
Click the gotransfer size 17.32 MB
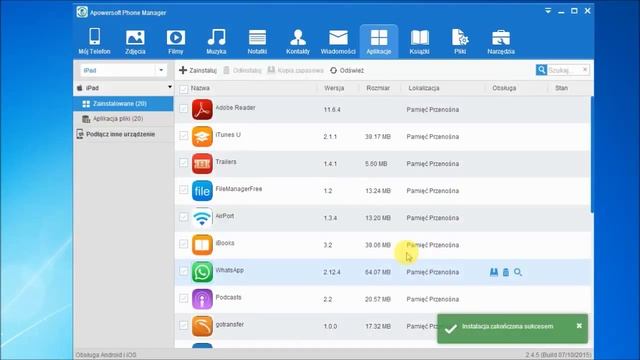(x=378, y=327)
